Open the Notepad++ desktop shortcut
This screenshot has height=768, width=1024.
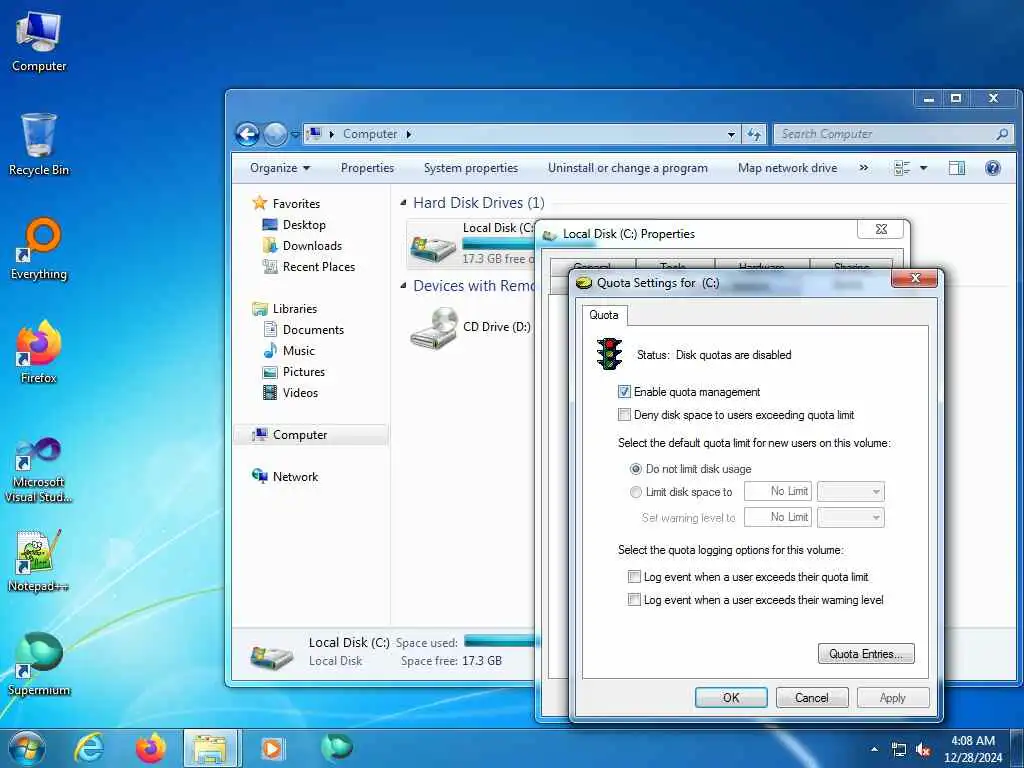pyautogui.click(x=39, y=560)
